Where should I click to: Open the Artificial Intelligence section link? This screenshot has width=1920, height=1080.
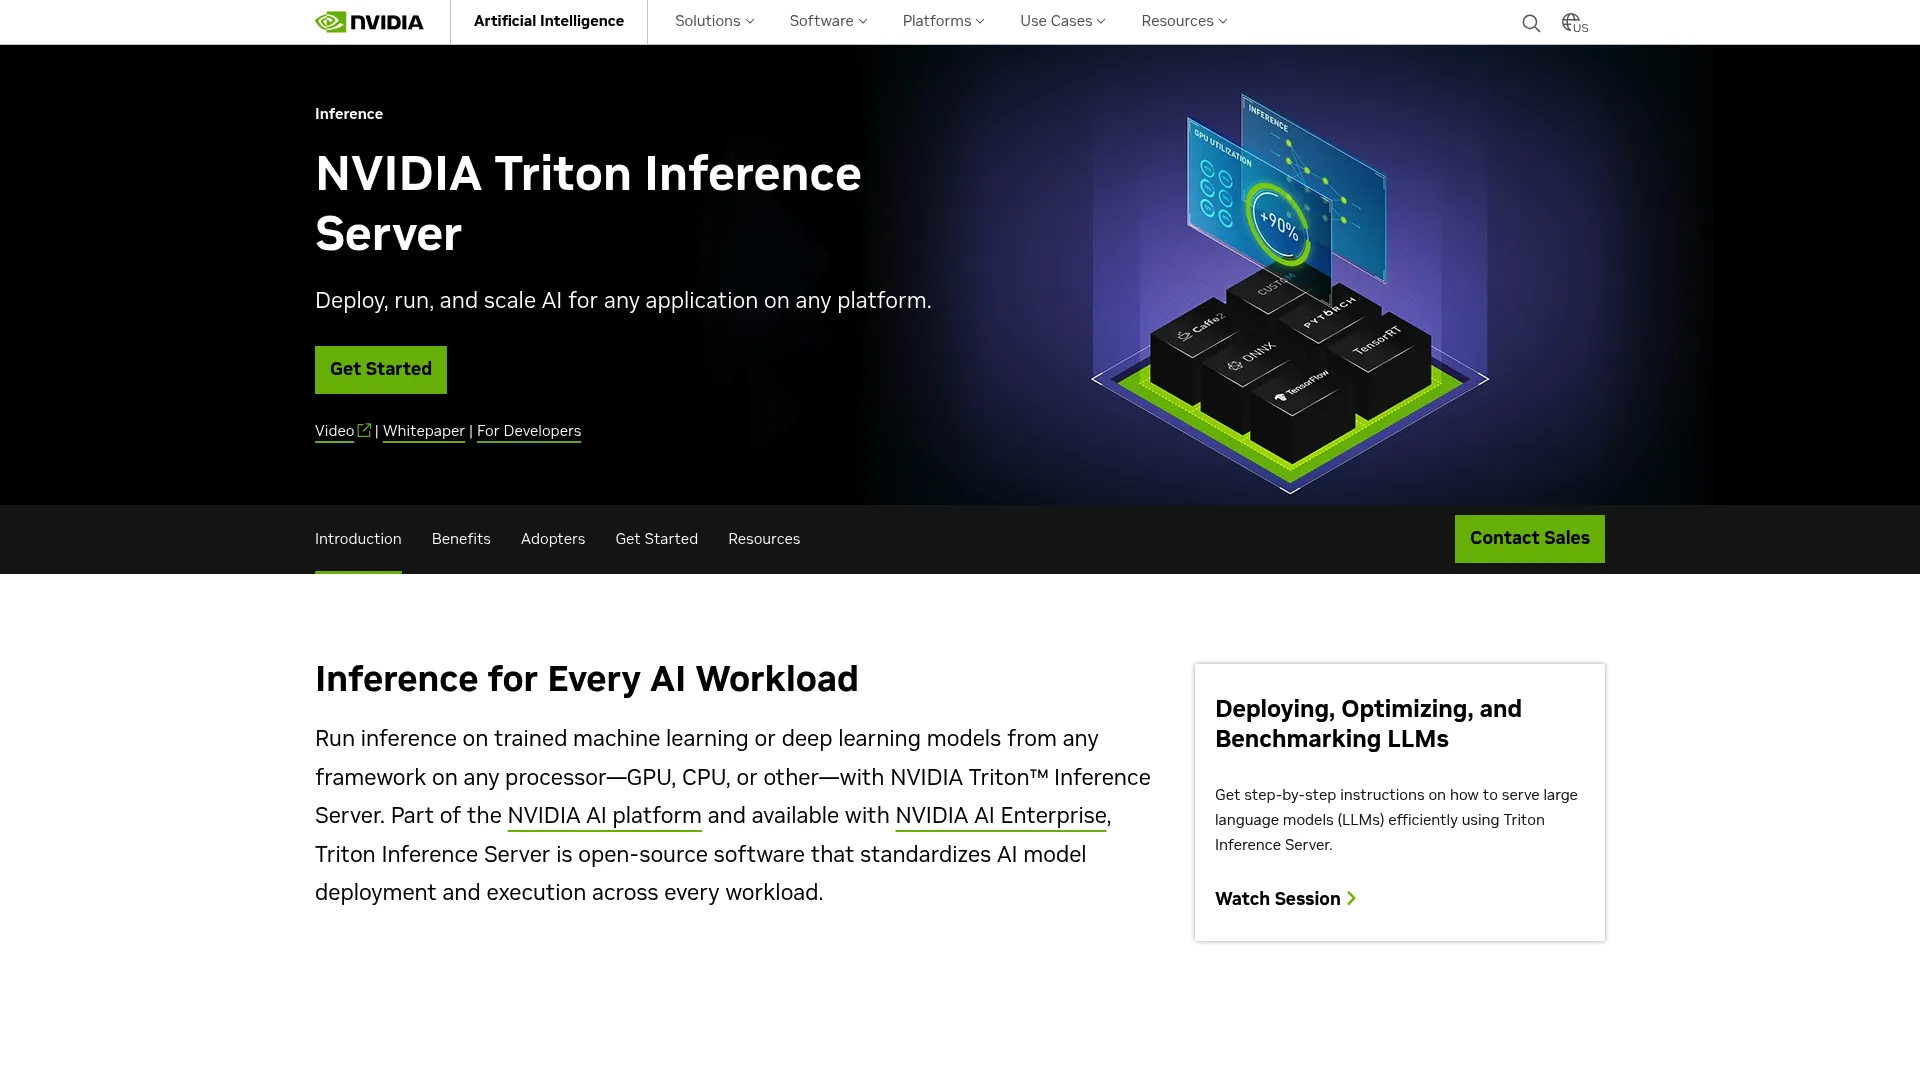[x=549, y=21]
